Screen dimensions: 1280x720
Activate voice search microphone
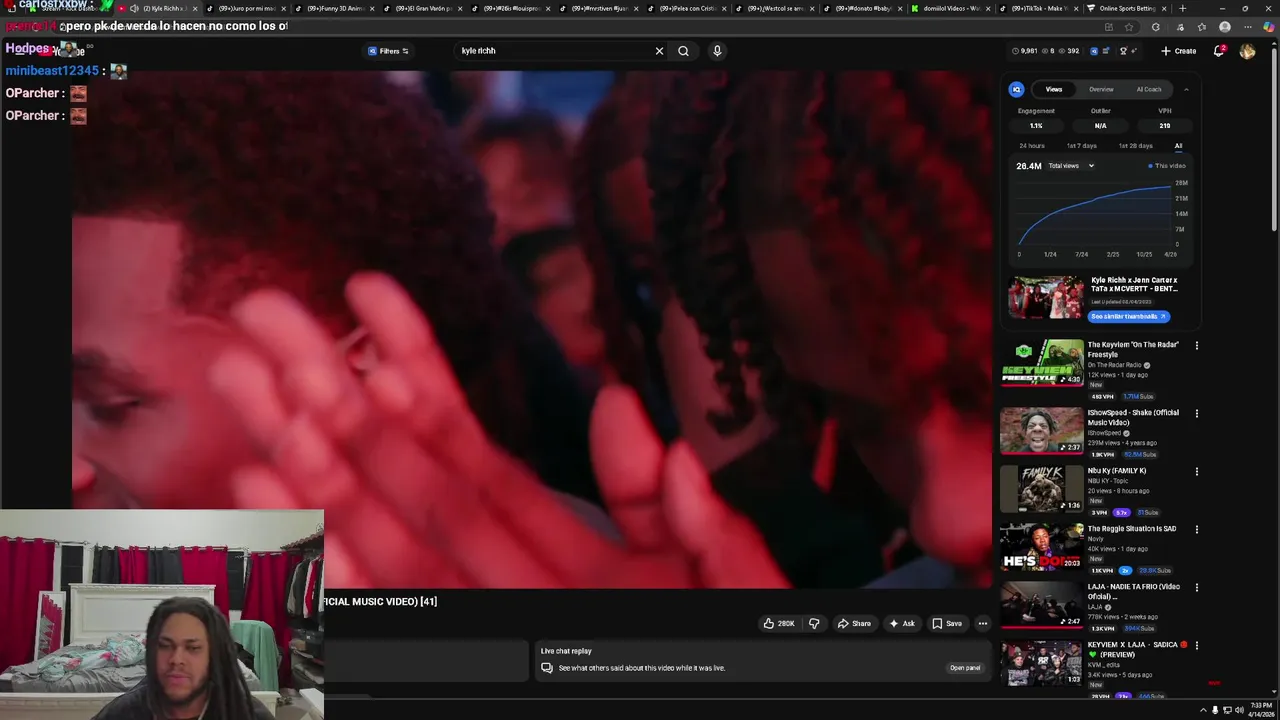point(717,51)
